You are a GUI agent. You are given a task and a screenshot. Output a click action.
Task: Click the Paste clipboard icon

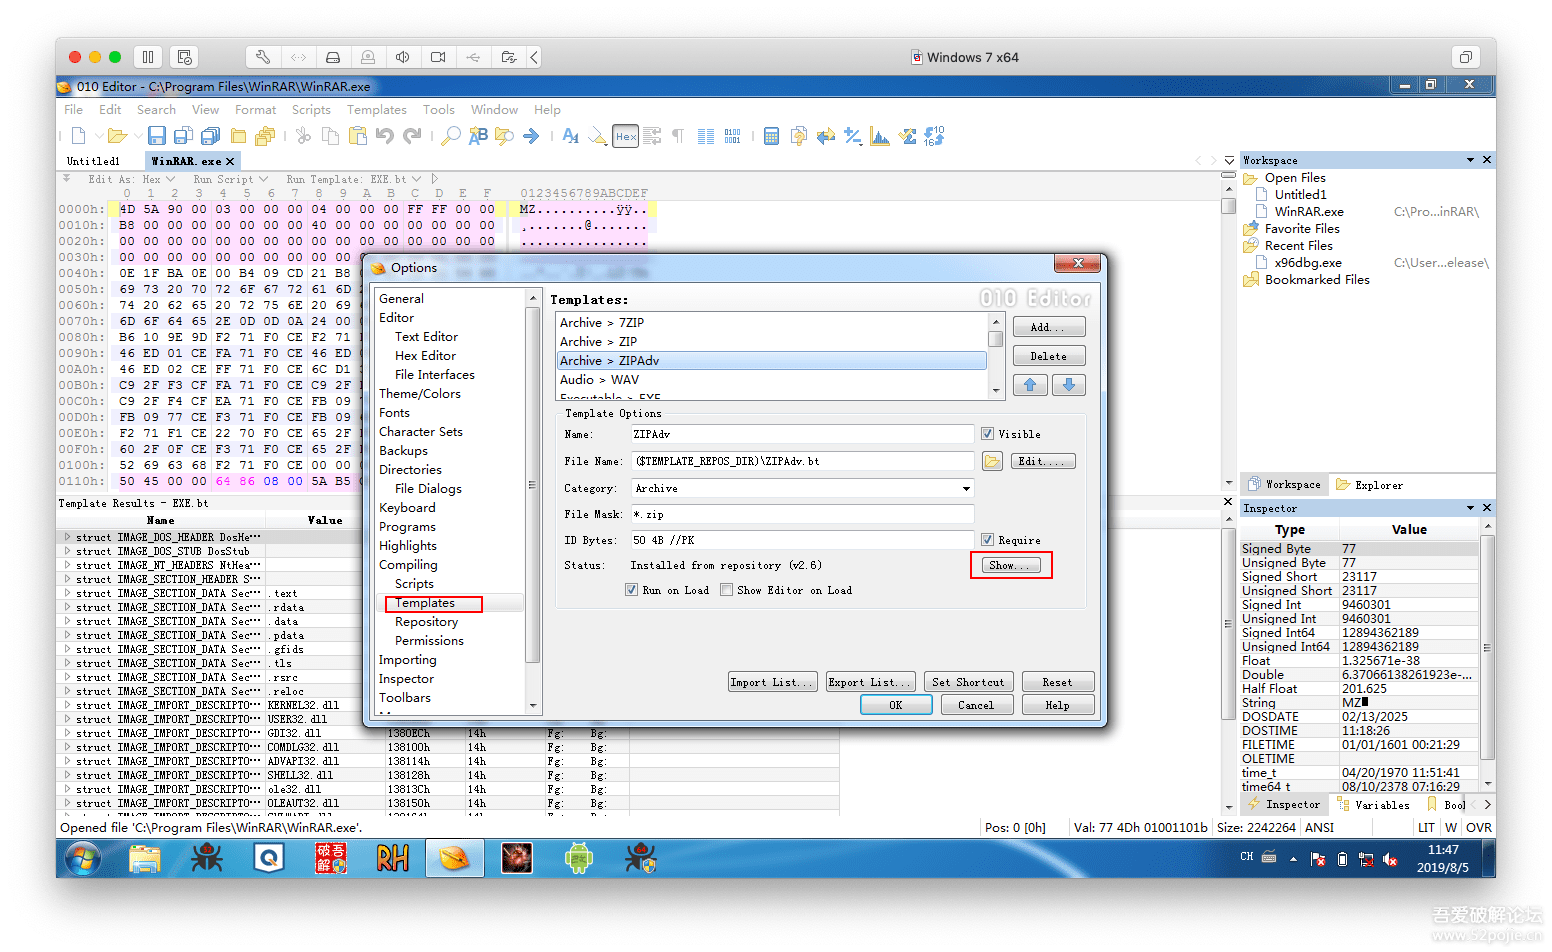[357, 136]
